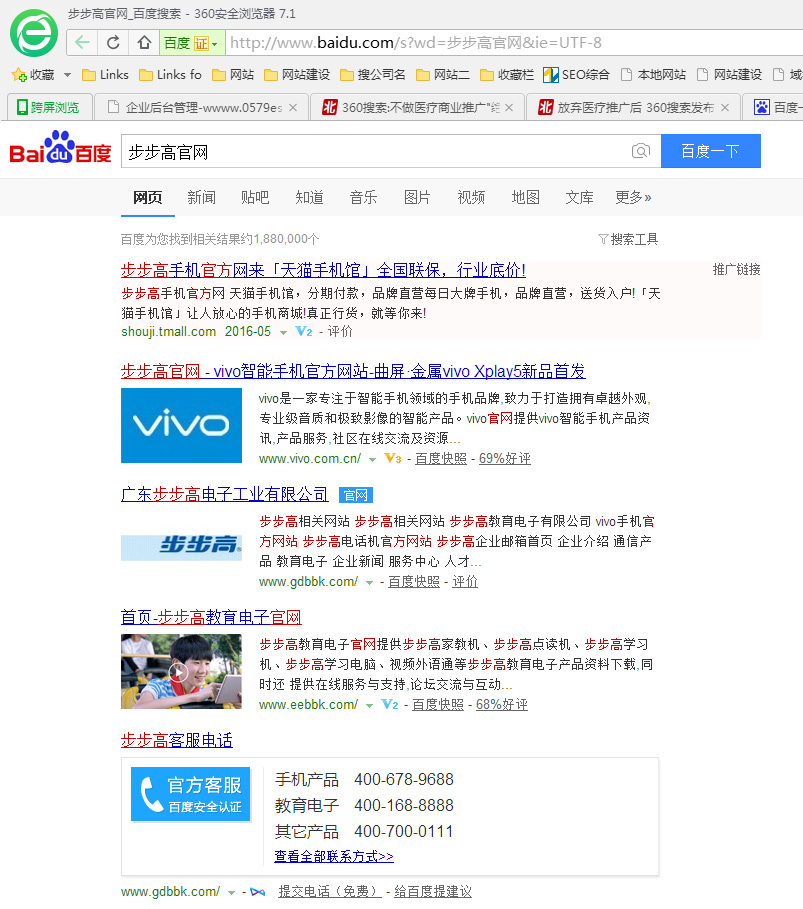Go back with the browser back arrow

pyautogui.click(x=82, y=42)
